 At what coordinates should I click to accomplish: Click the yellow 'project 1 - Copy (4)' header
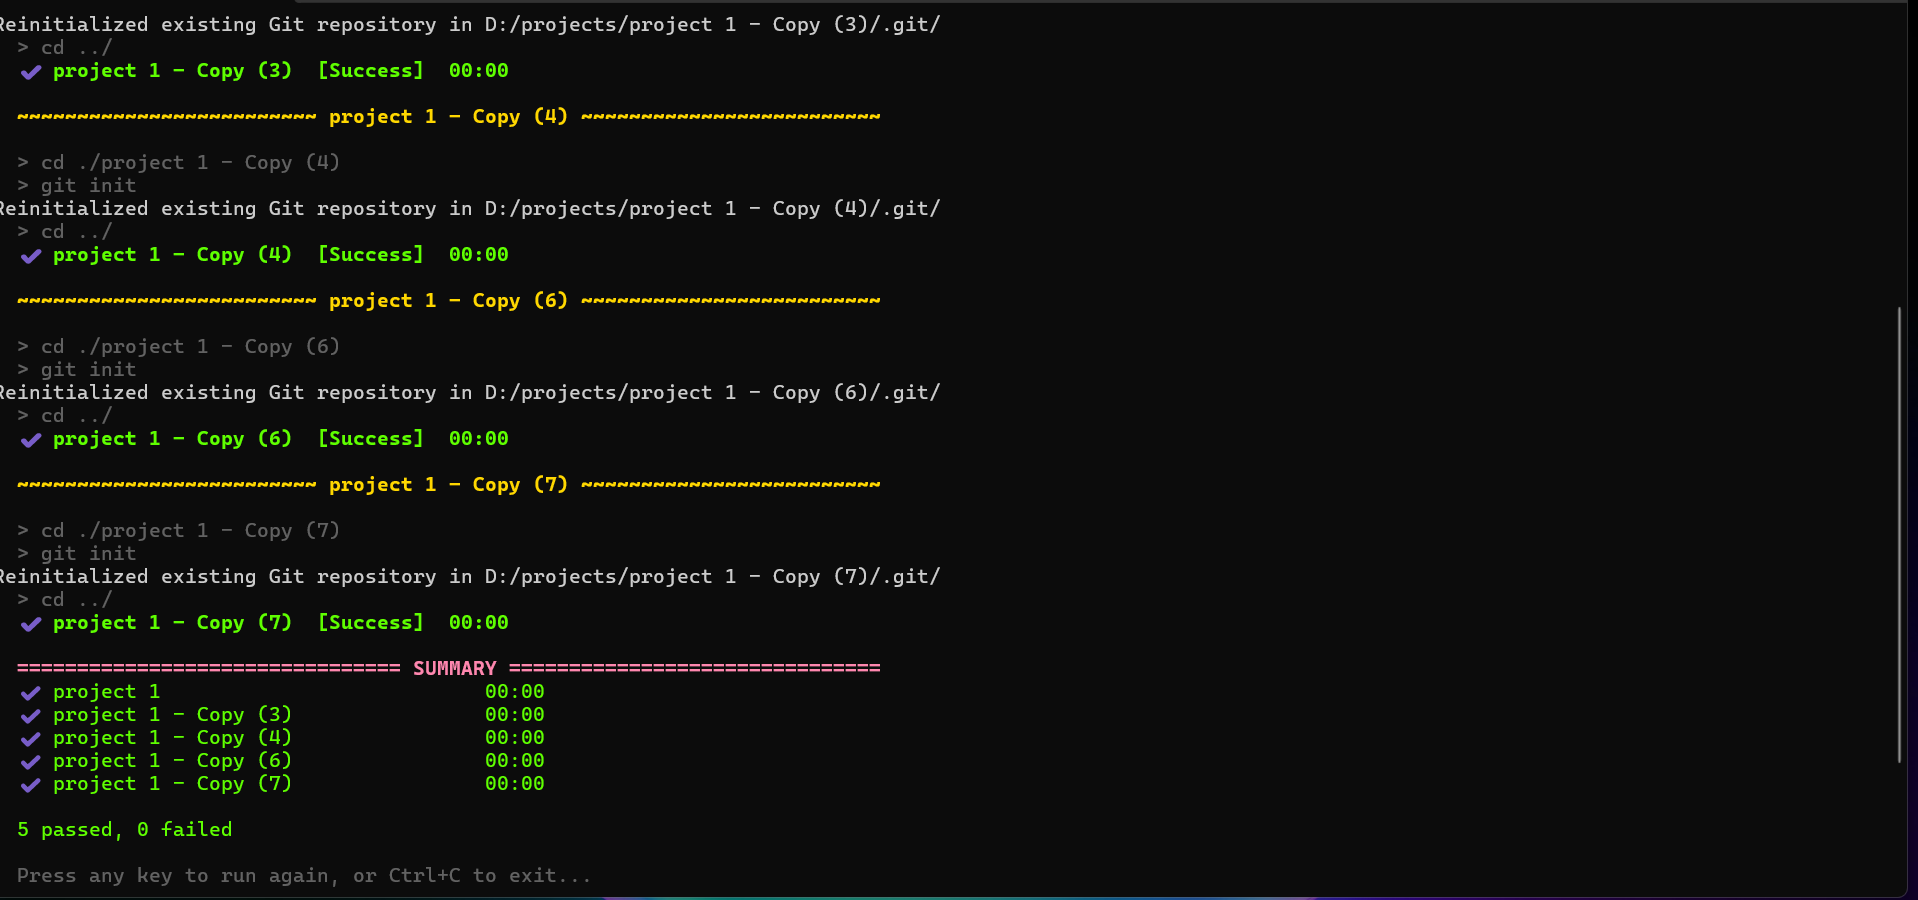coord(448,116)
